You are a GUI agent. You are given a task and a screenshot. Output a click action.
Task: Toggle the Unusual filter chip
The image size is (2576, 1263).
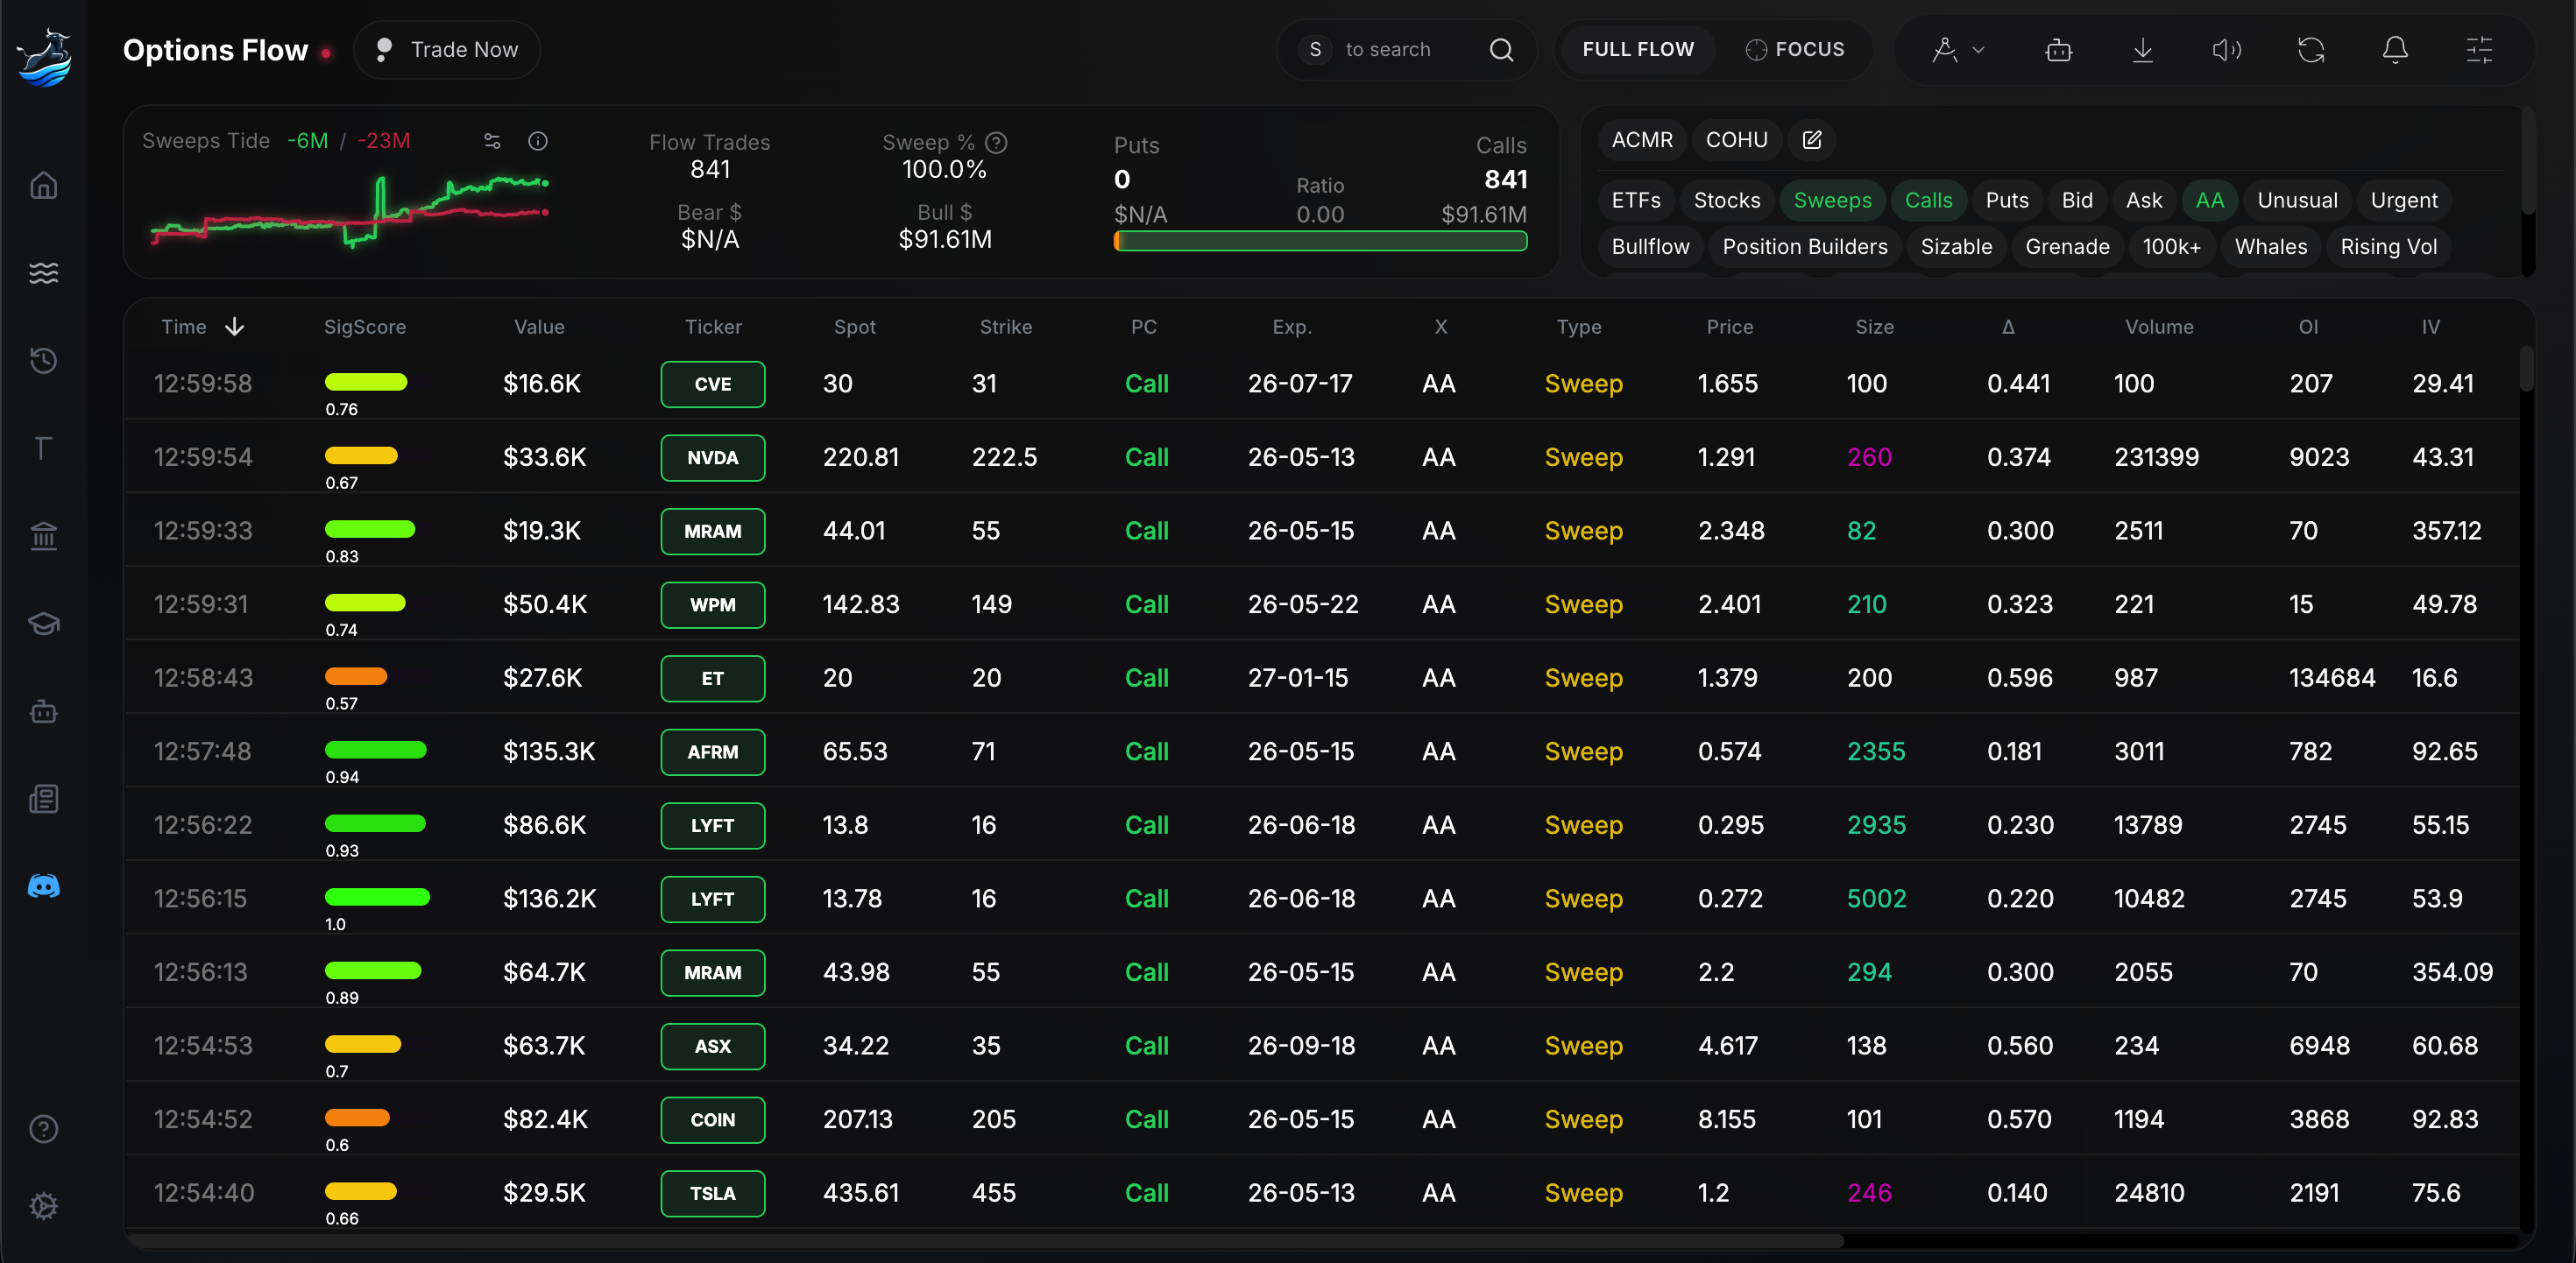point(2297,200)
